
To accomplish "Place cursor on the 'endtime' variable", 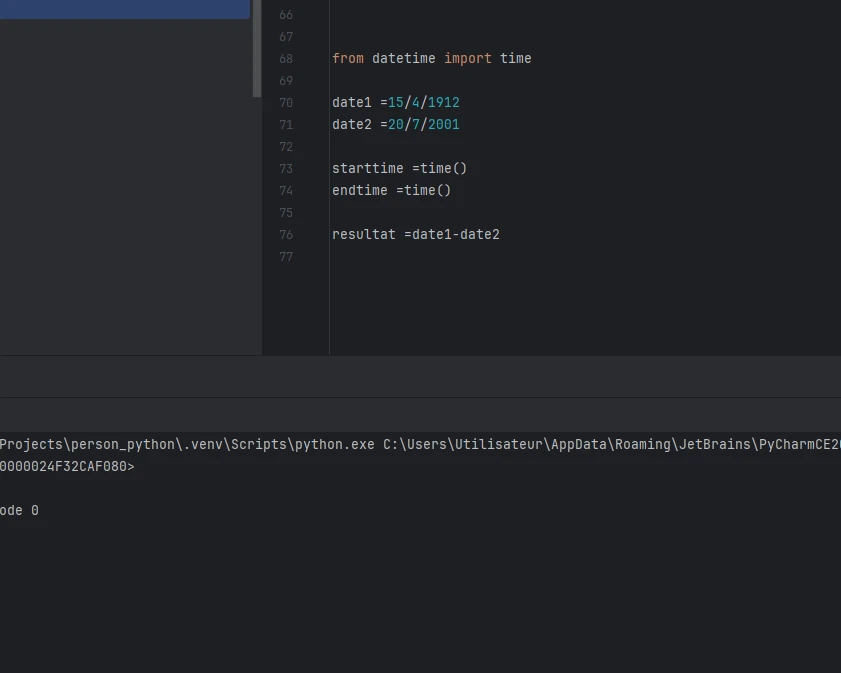I will 359,191.
